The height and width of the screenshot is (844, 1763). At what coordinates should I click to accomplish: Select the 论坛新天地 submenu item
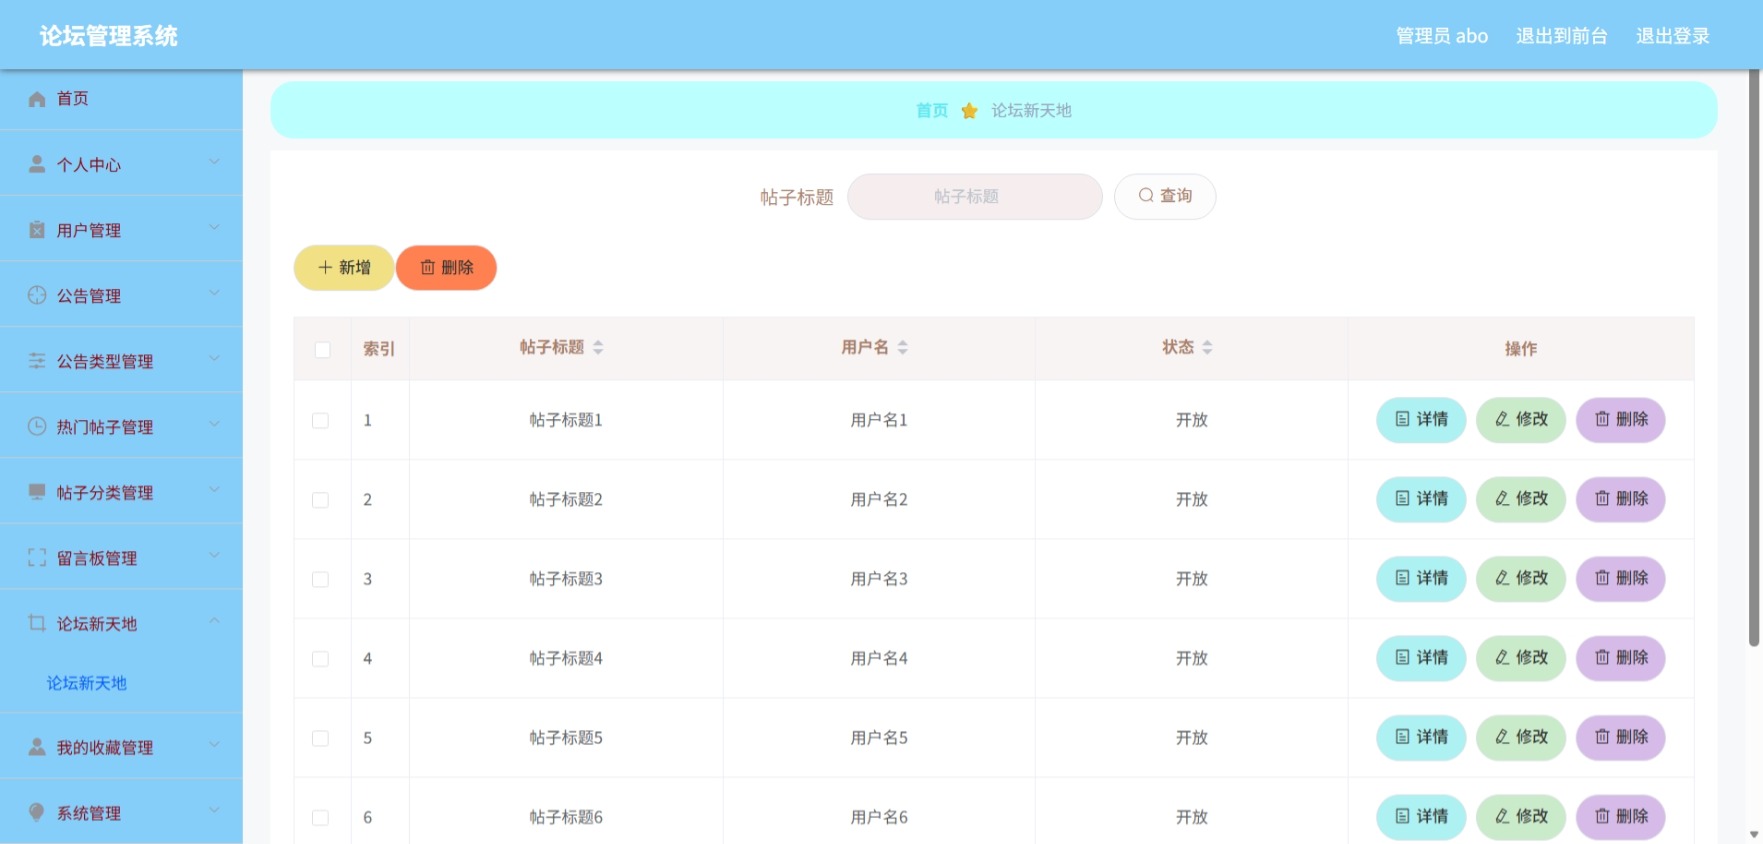pos(87,683)
